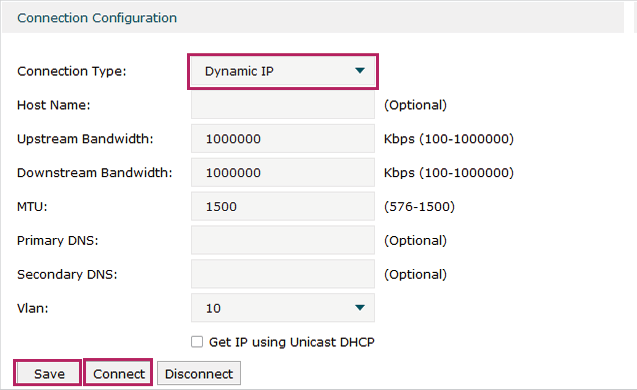Click the Host Name input field

283,105
